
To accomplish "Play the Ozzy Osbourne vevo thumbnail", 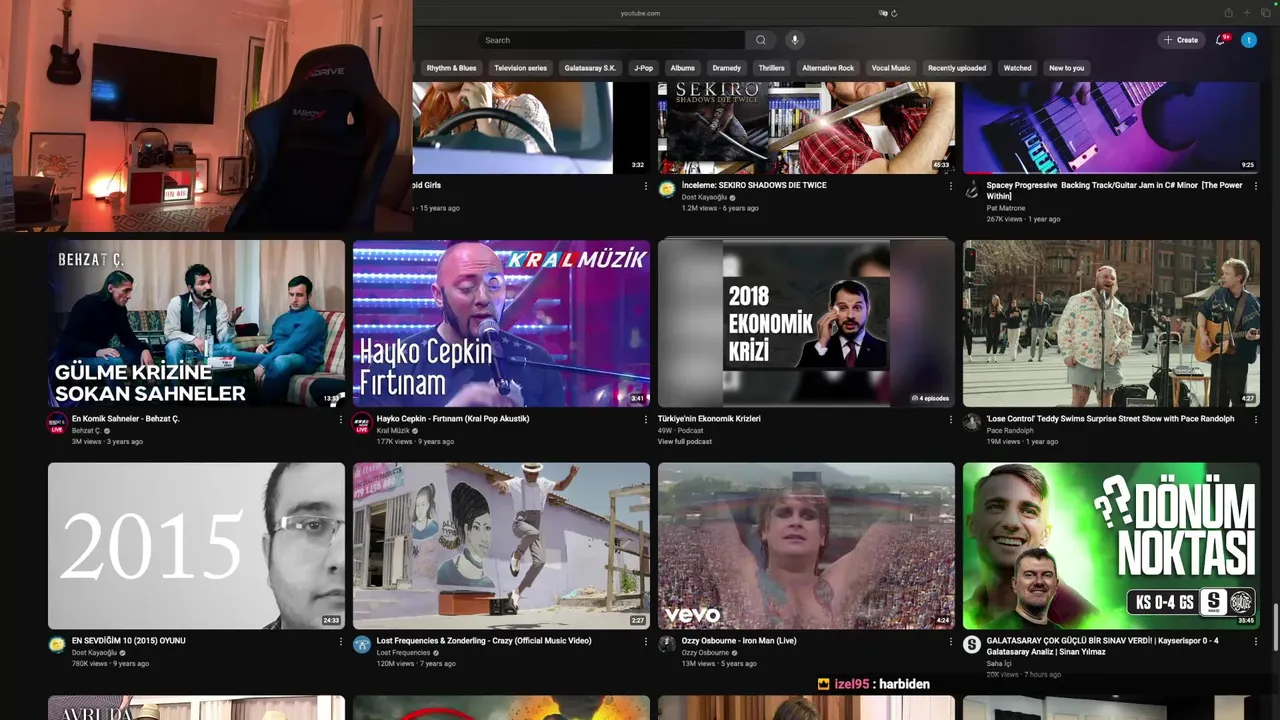I will pos(806,545).
